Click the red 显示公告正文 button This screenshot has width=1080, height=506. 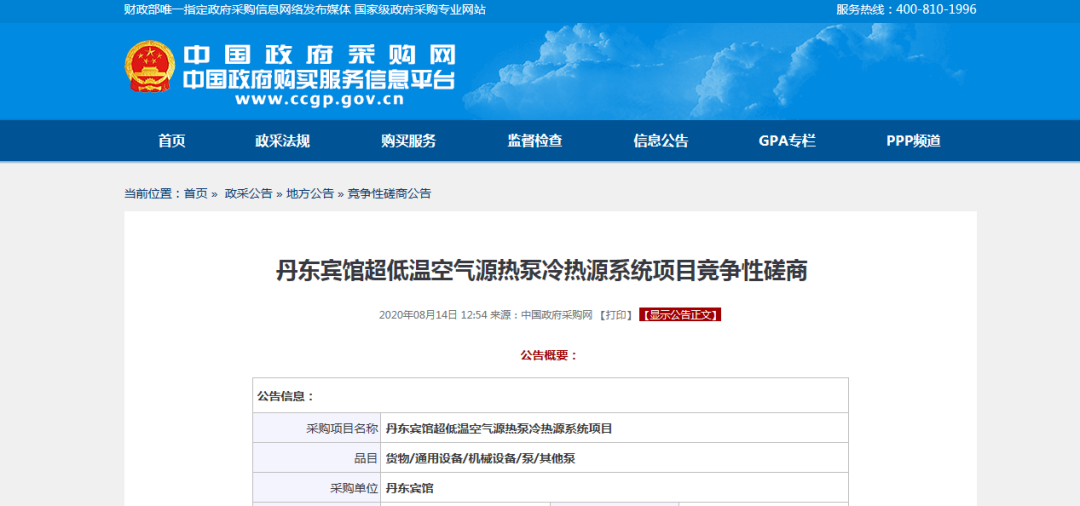[x=680, y=315]
